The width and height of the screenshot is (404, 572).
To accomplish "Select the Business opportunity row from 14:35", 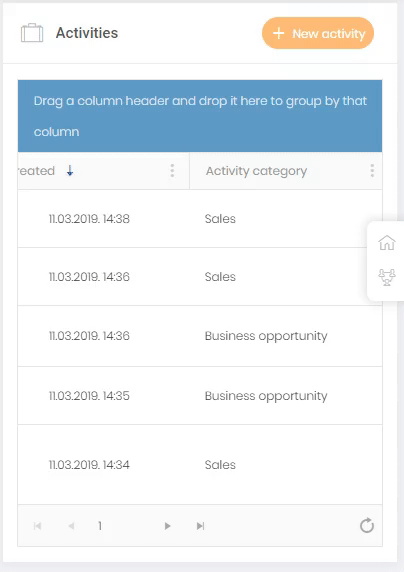I will click(x=200, y=395).
